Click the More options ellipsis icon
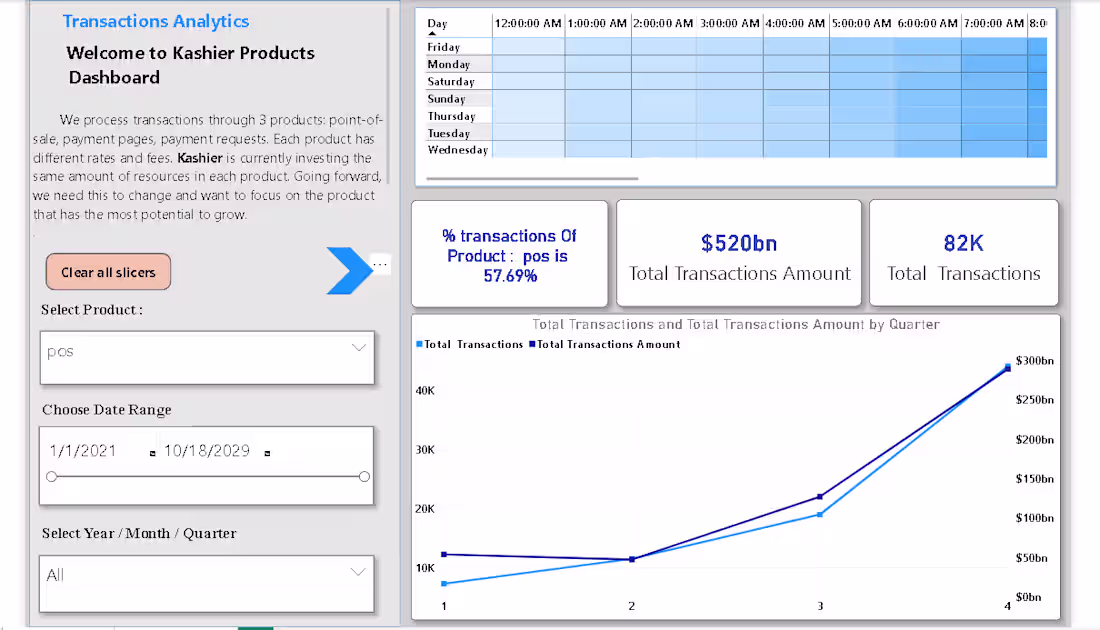The width and height of the screenshot is (1100, 630). 380,263
